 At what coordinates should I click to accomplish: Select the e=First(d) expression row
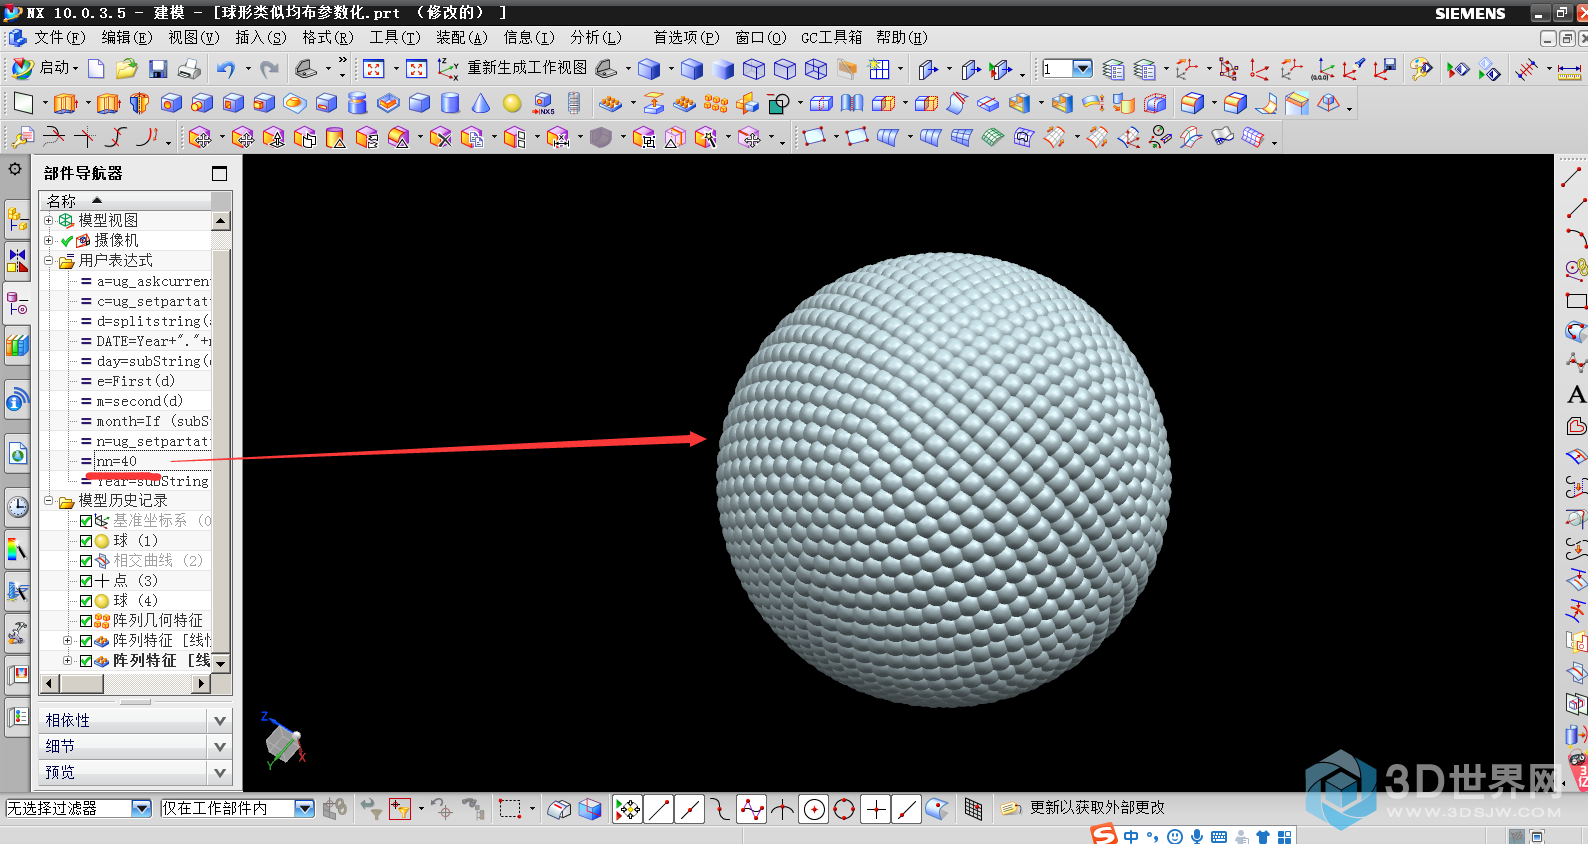[x=145, y=381]
